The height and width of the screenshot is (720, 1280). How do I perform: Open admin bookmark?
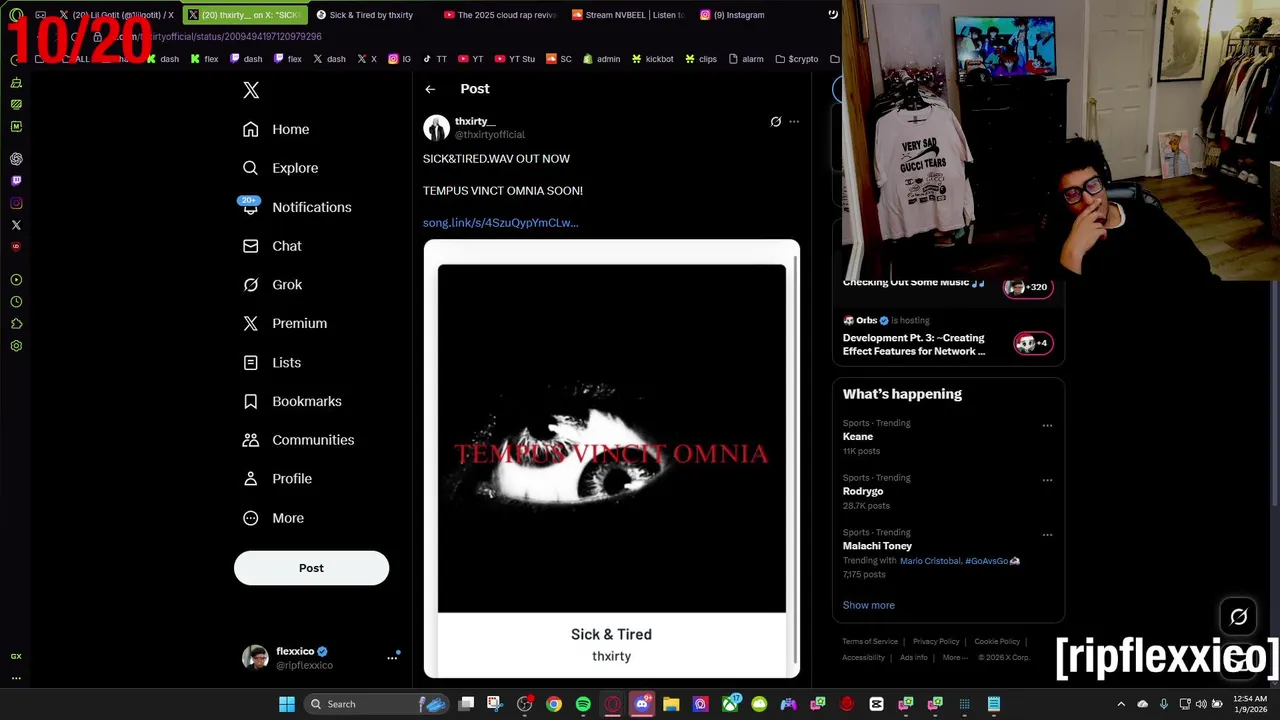point(601,59)
